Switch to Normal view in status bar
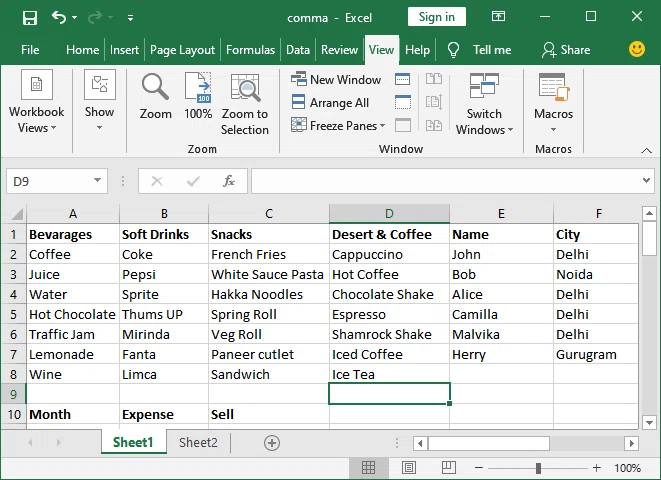 (368, 467)
